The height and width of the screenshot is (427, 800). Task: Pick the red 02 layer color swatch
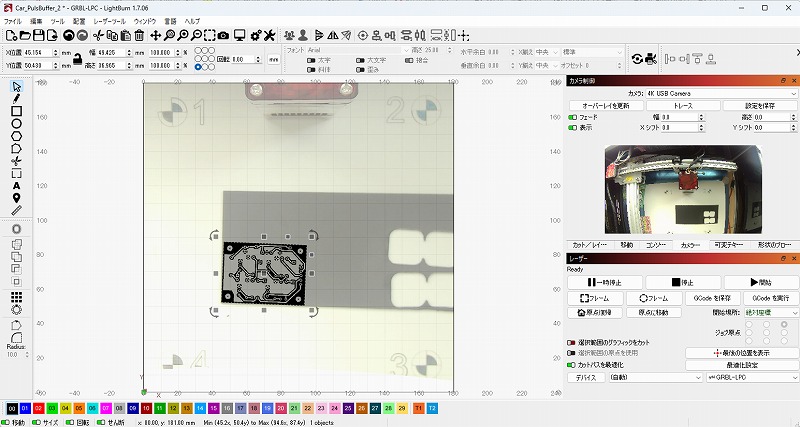coord(37,409)
